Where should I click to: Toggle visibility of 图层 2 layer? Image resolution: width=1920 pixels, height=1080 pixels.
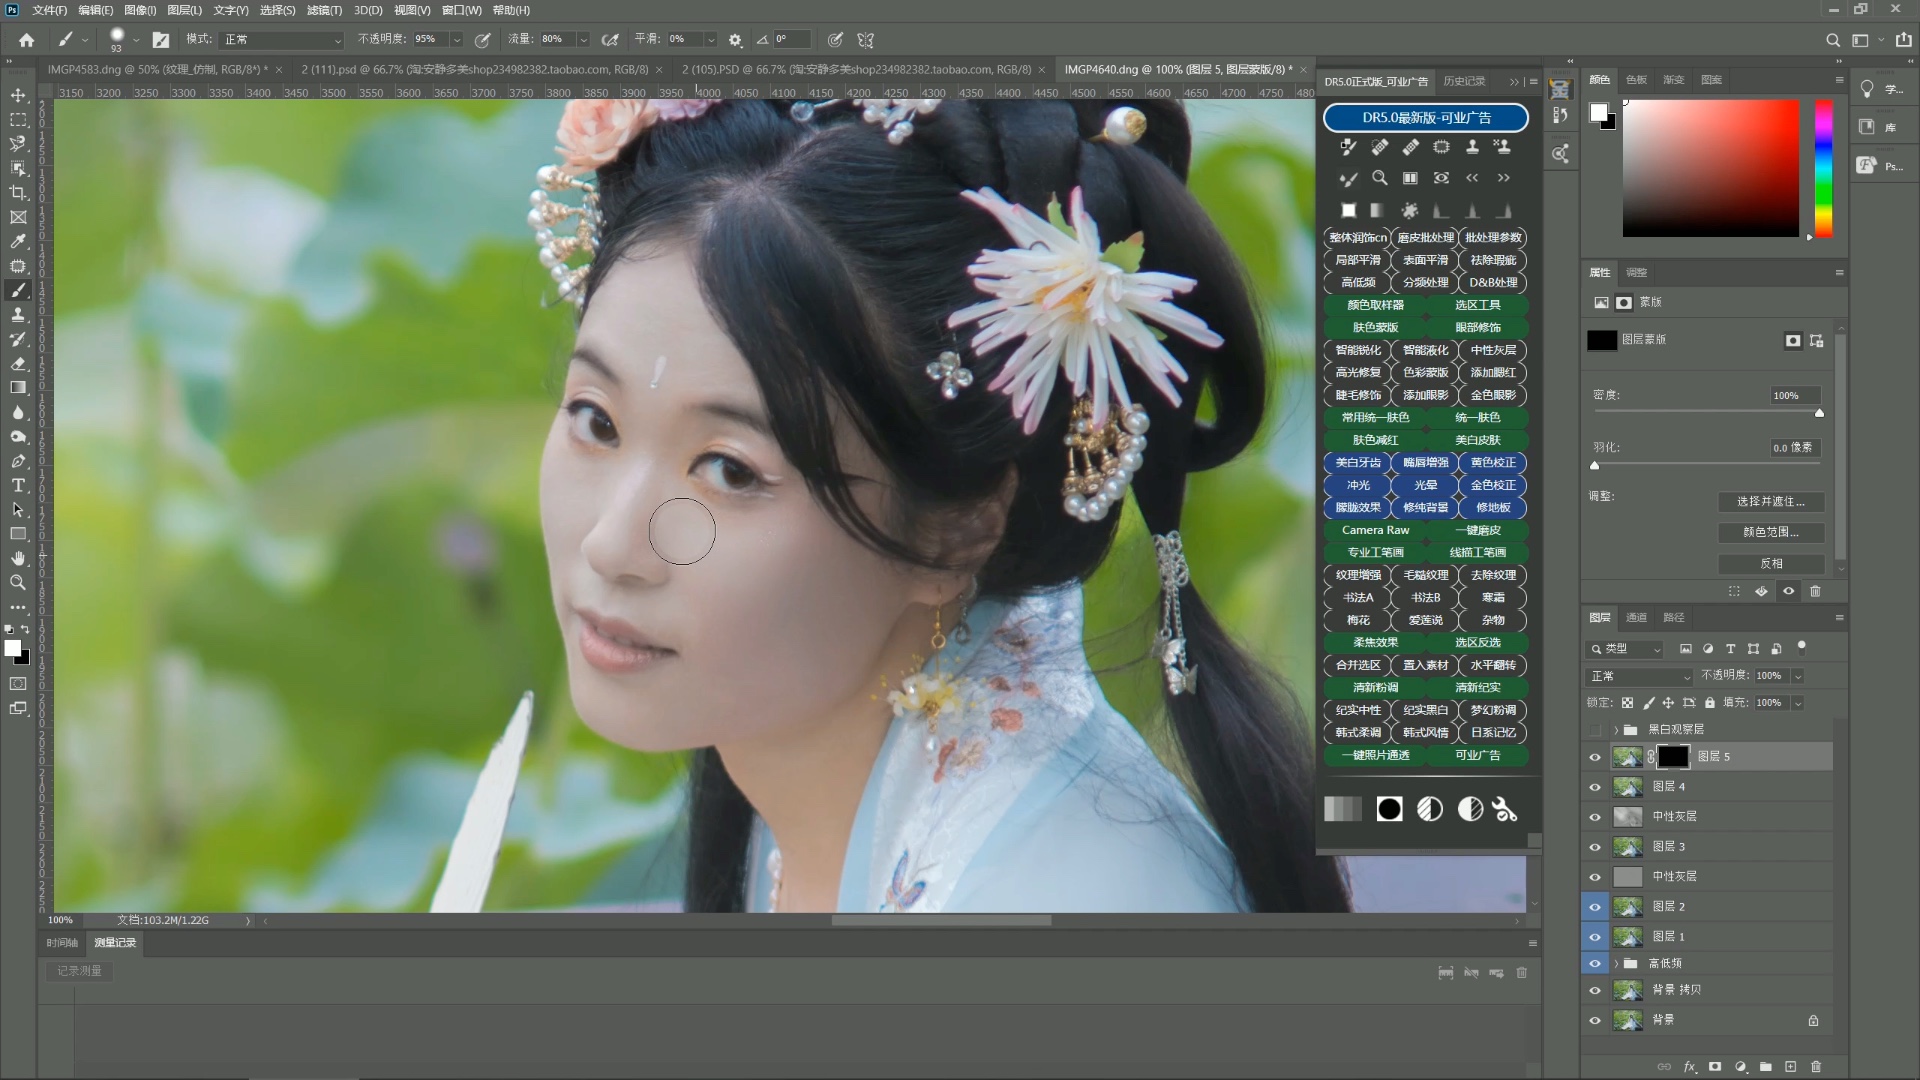[x=1595, y=907]
